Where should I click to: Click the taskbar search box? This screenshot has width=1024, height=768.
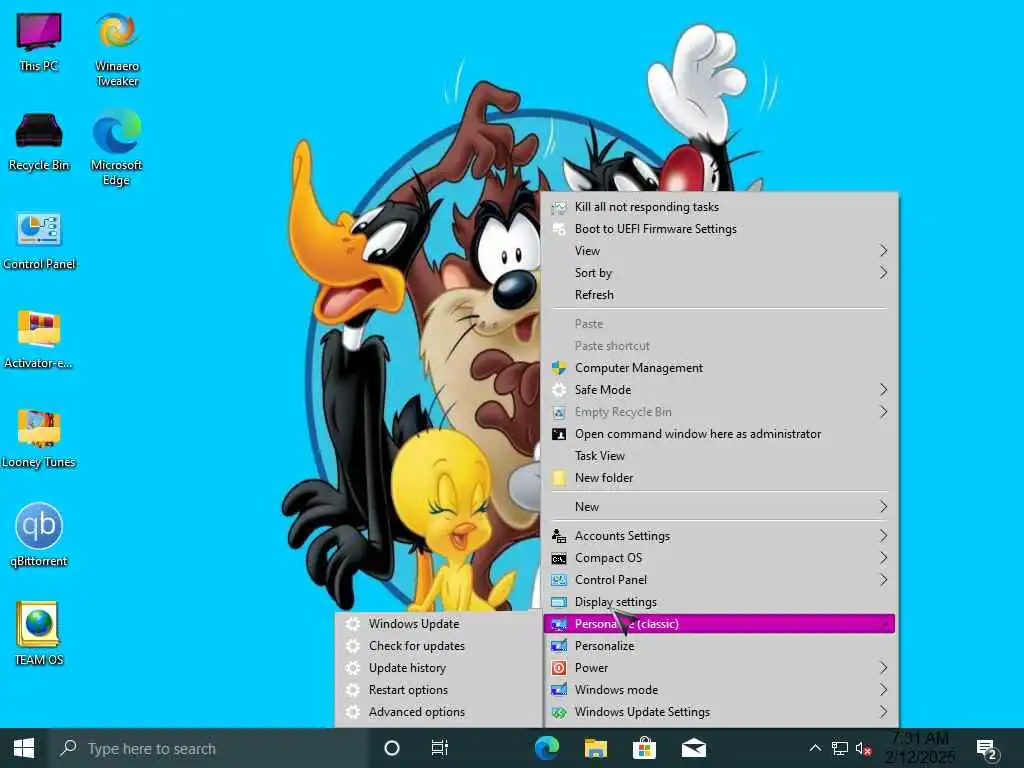click(x=208, y=748)
